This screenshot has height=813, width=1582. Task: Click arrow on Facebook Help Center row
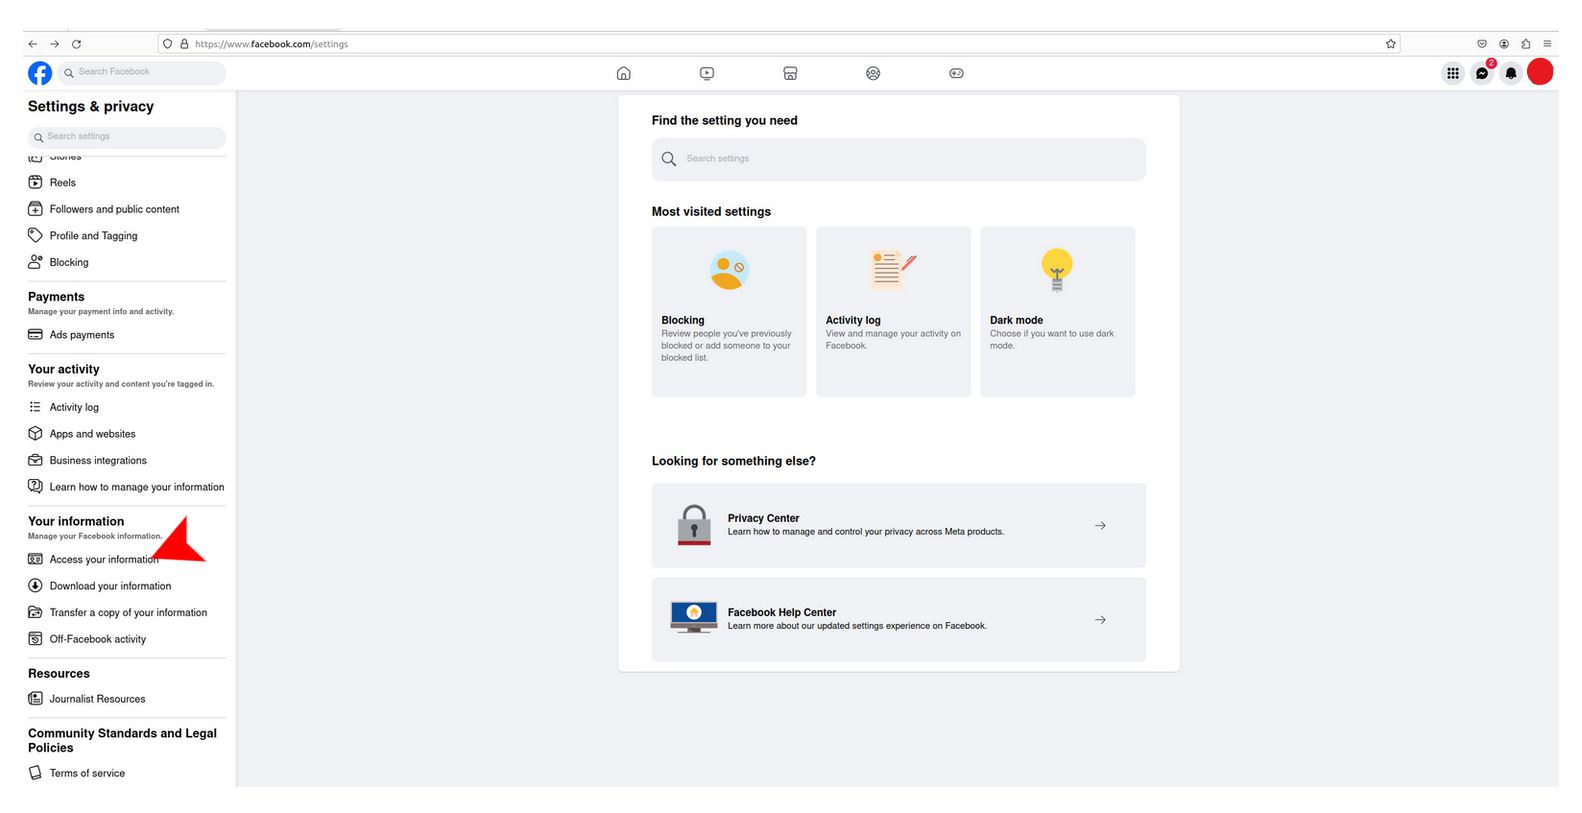pos(1100,620)
